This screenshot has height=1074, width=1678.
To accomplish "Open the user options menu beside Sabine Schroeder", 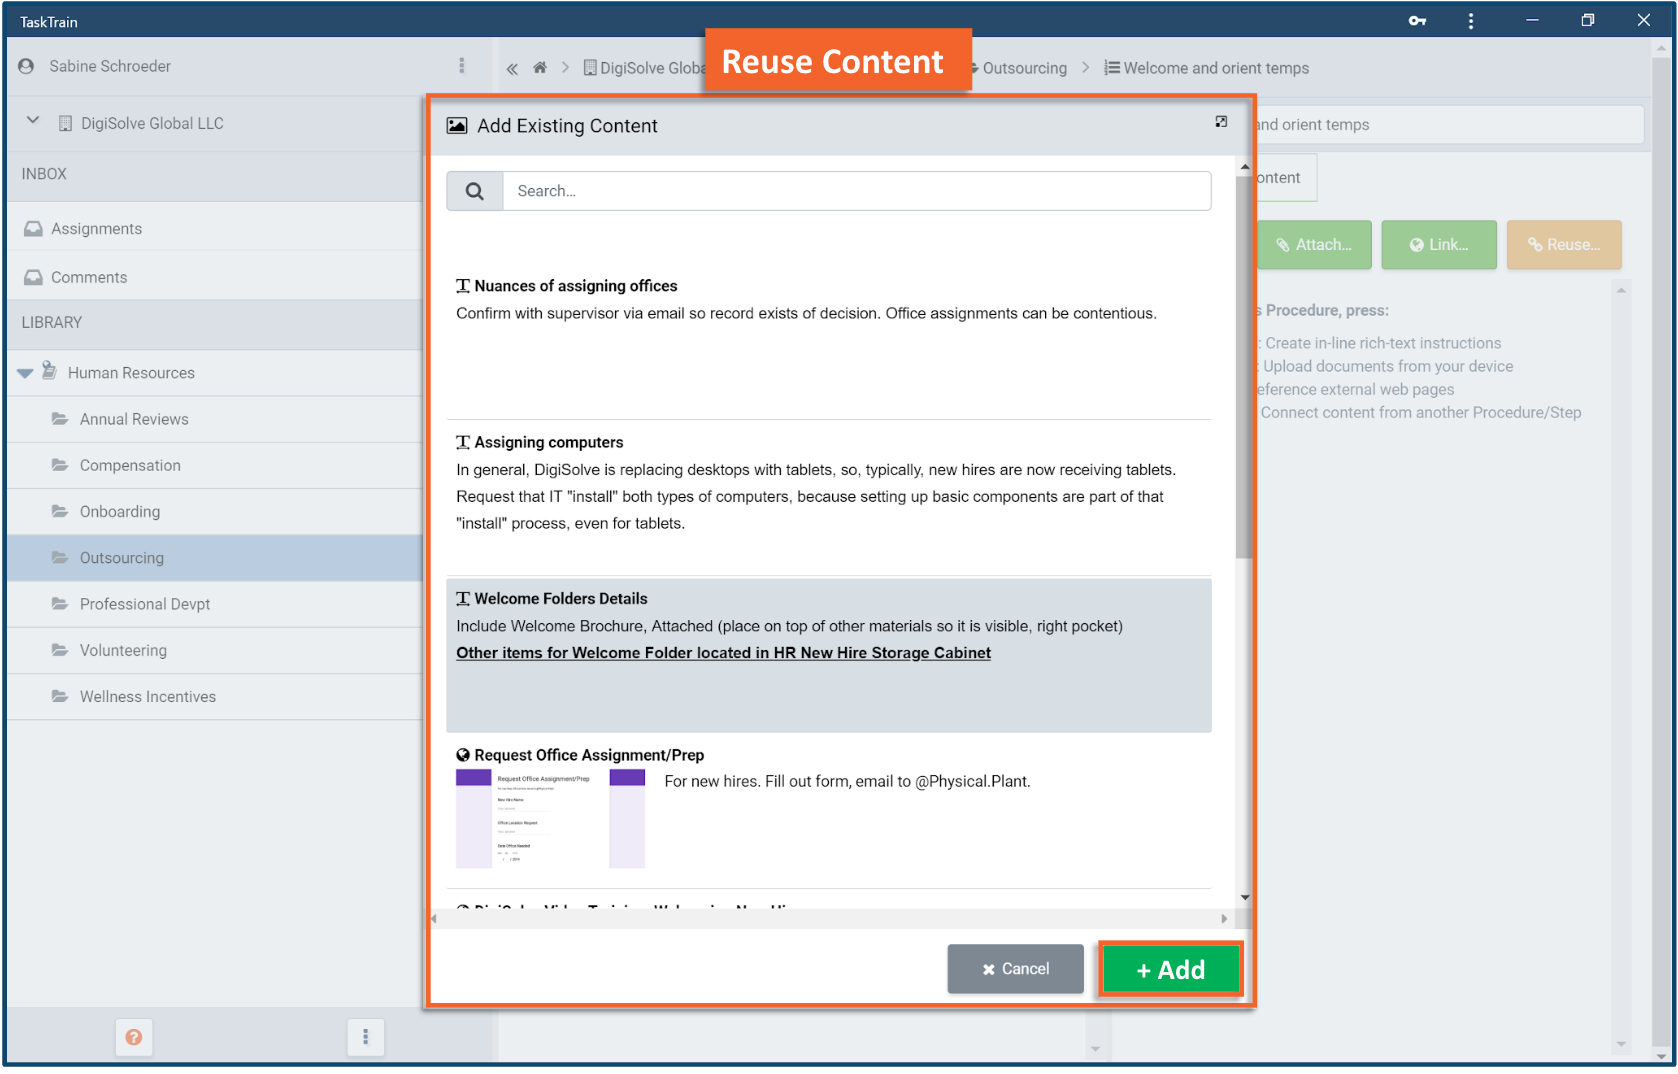I will [x=461, y=66].
